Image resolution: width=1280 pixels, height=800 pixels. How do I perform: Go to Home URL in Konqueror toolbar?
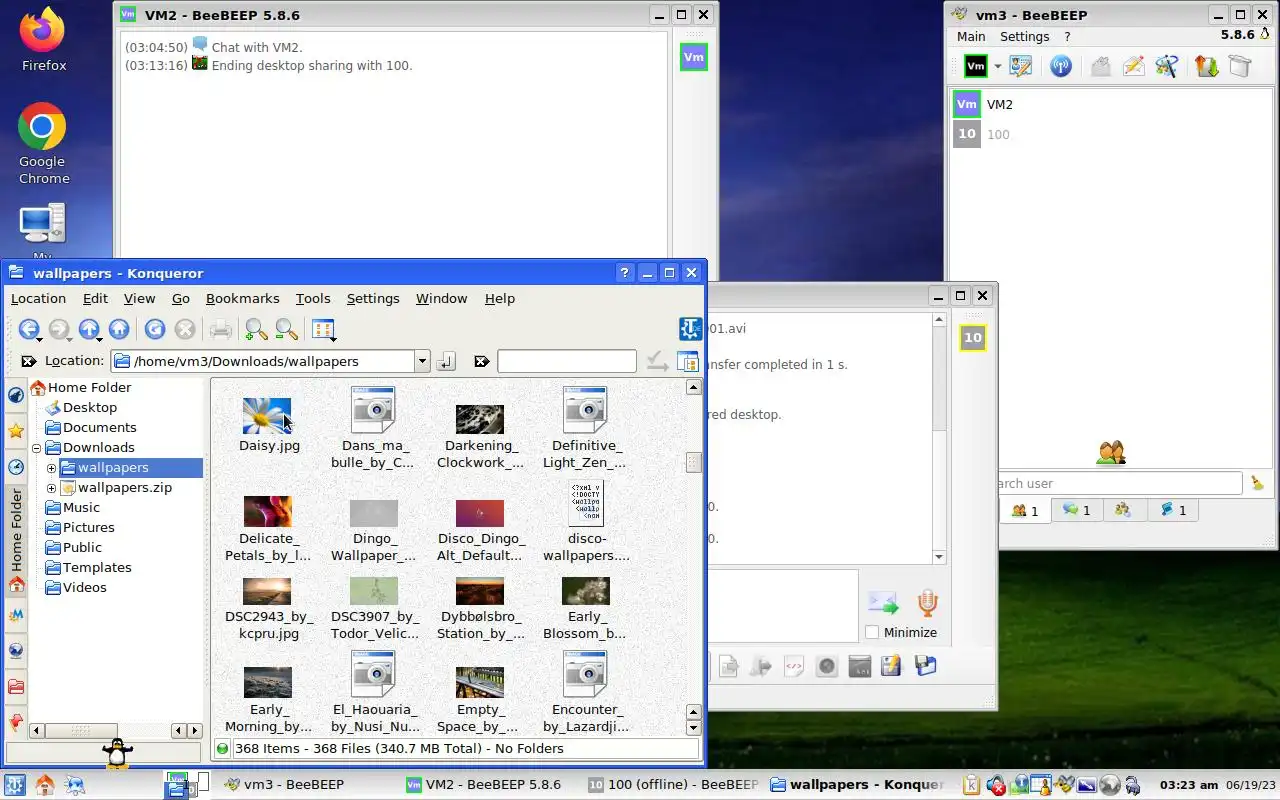pyautogui.click(x=119, y=329)
